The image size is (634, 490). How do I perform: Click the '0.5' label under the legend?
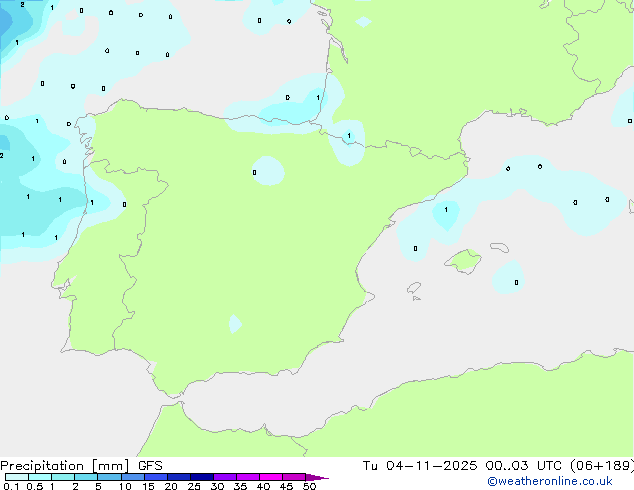click(35, 486)
